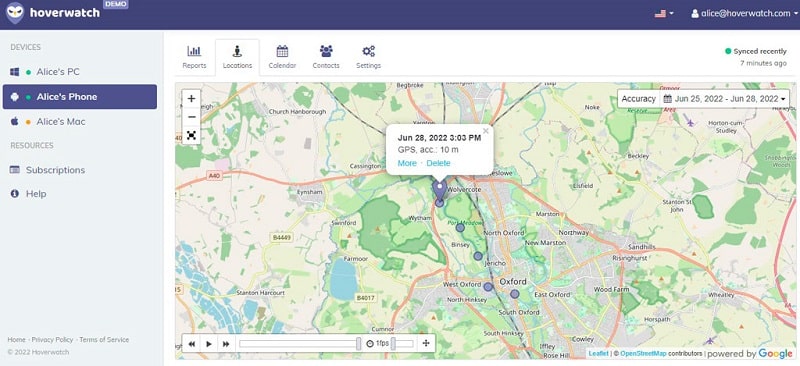This screenshot has width=800, height=366.
Task: Click the playback timeline slider handle
Action: [359, 344]
